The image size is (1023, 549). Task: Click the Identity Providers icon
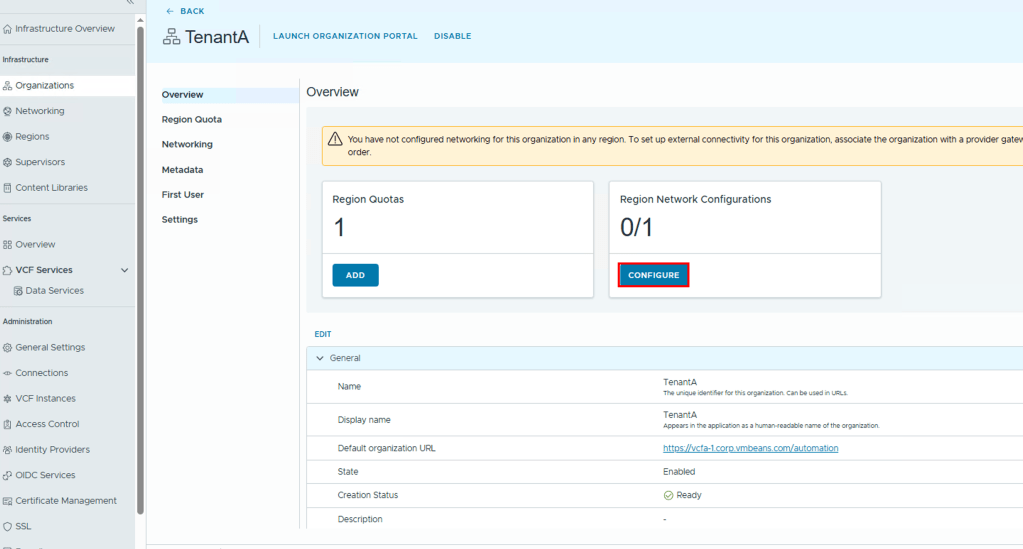(8, 450)
